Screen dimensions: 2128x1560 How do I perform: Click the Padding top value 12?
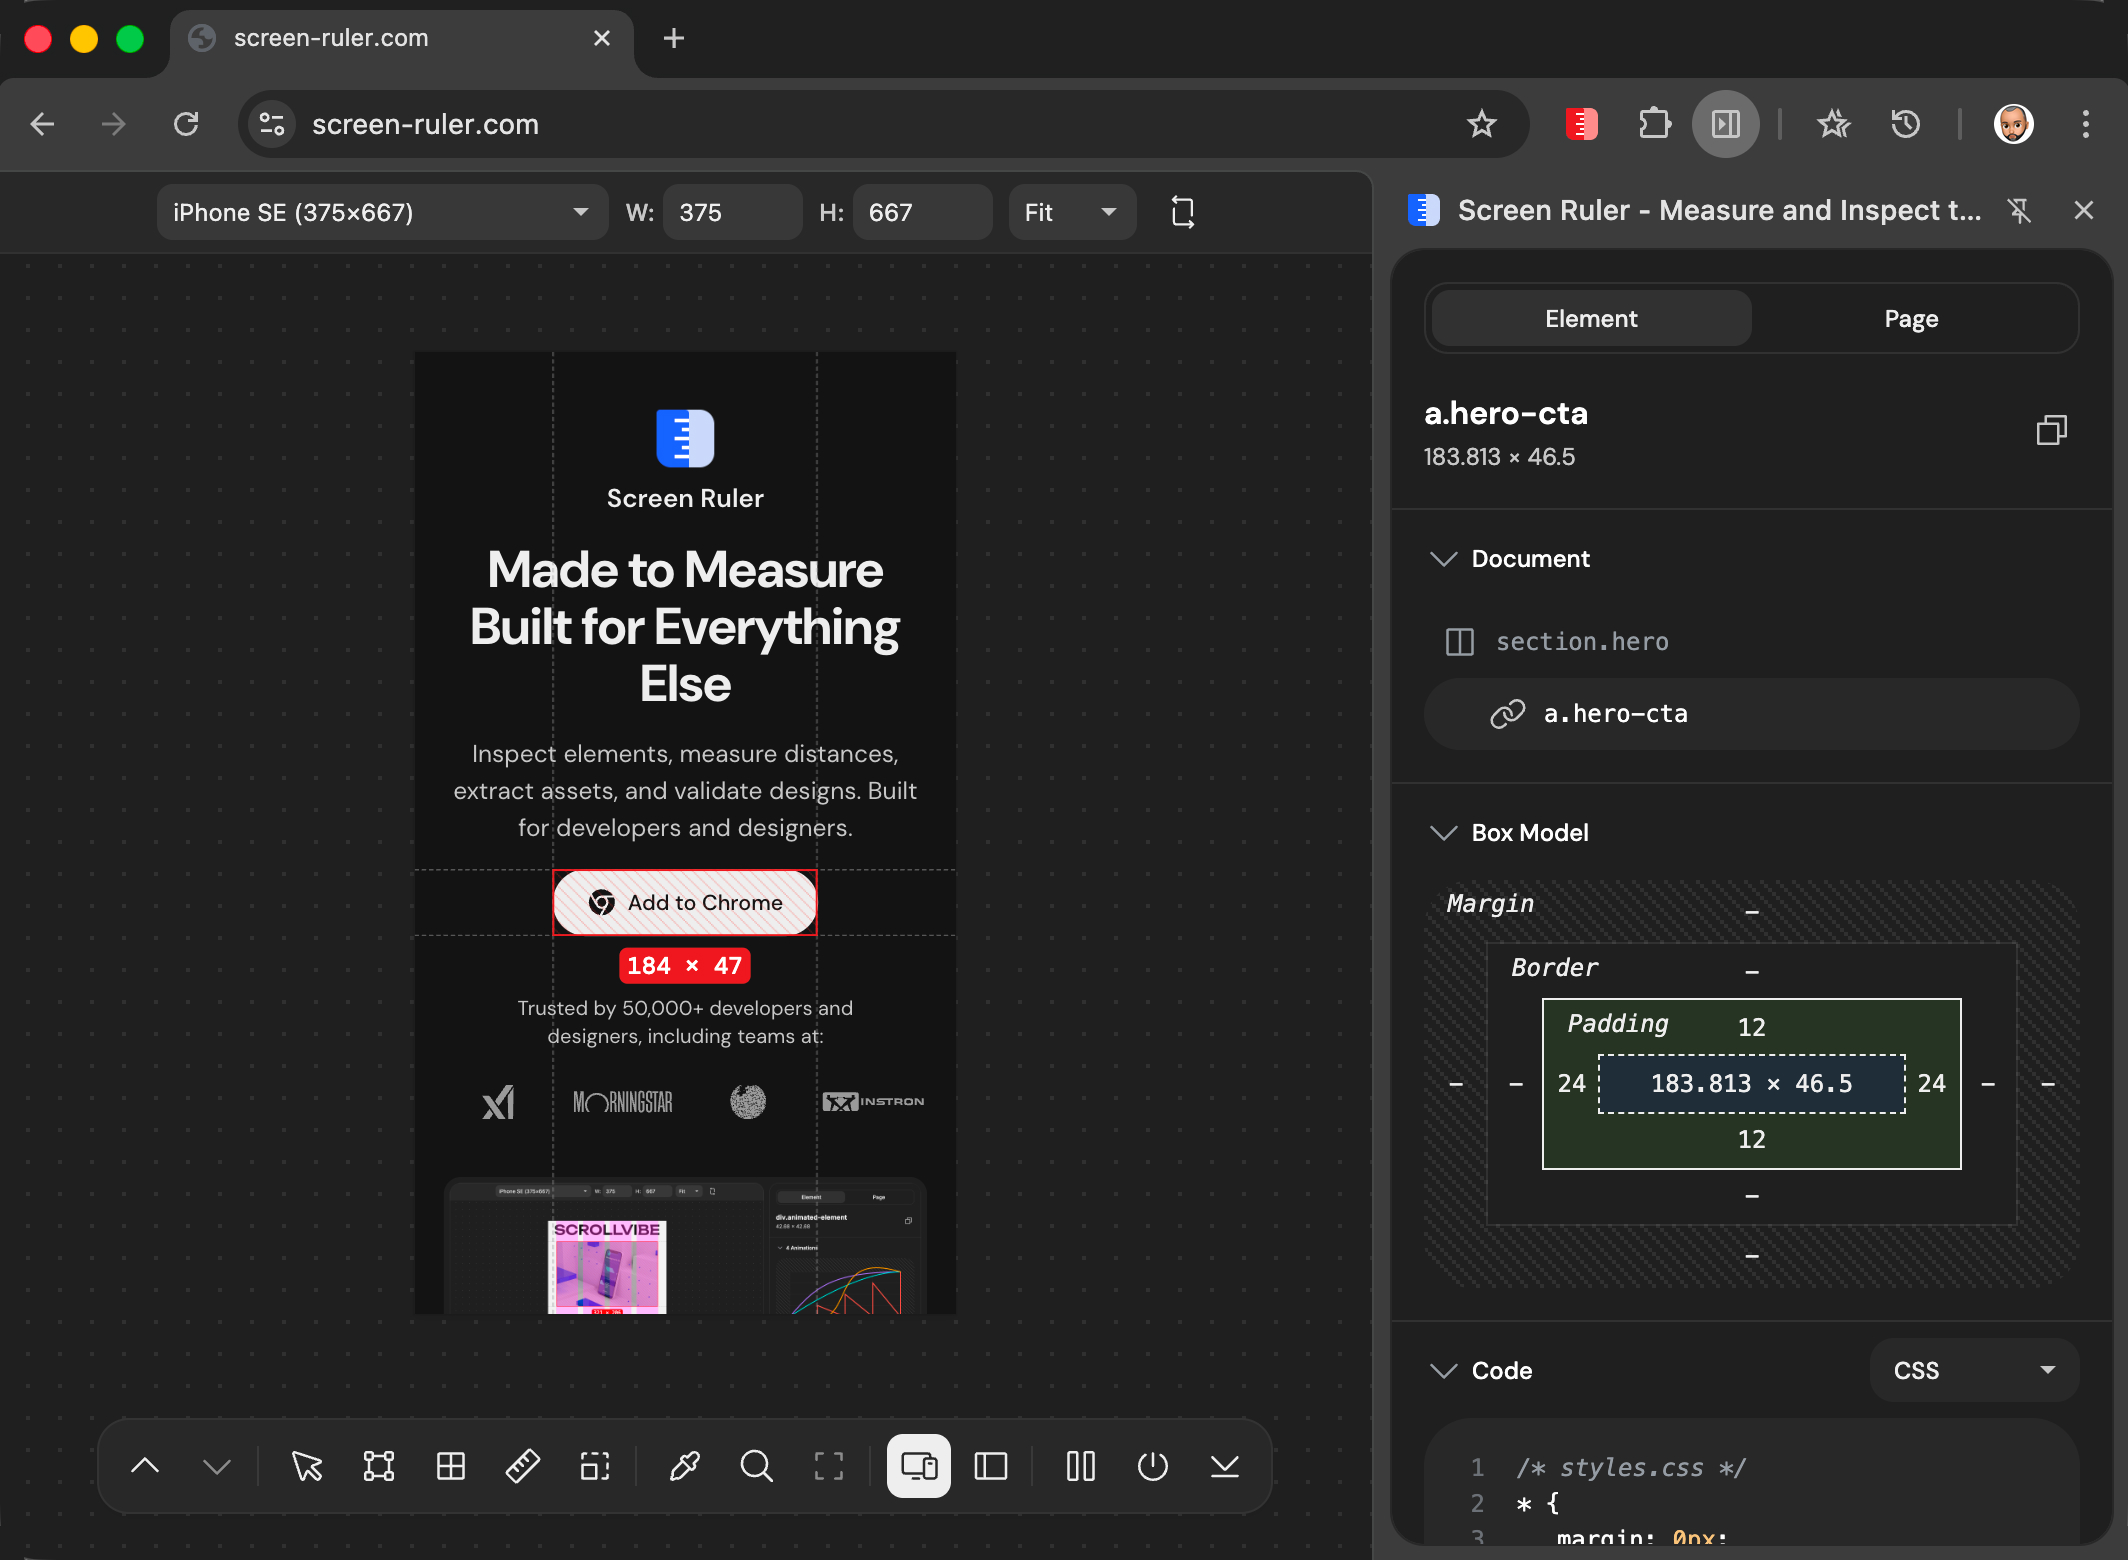click(1752, 1027)
